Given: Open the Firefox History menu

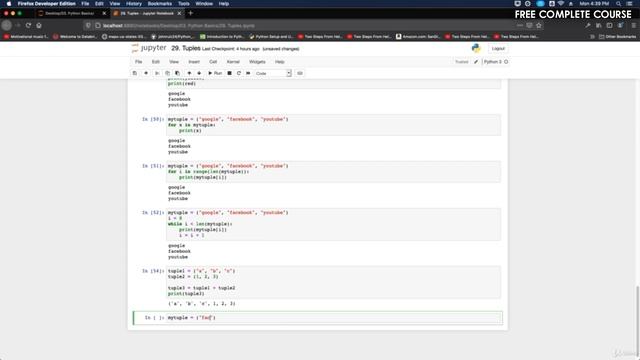Looking at the screenshot, I should tap(133, 4).
